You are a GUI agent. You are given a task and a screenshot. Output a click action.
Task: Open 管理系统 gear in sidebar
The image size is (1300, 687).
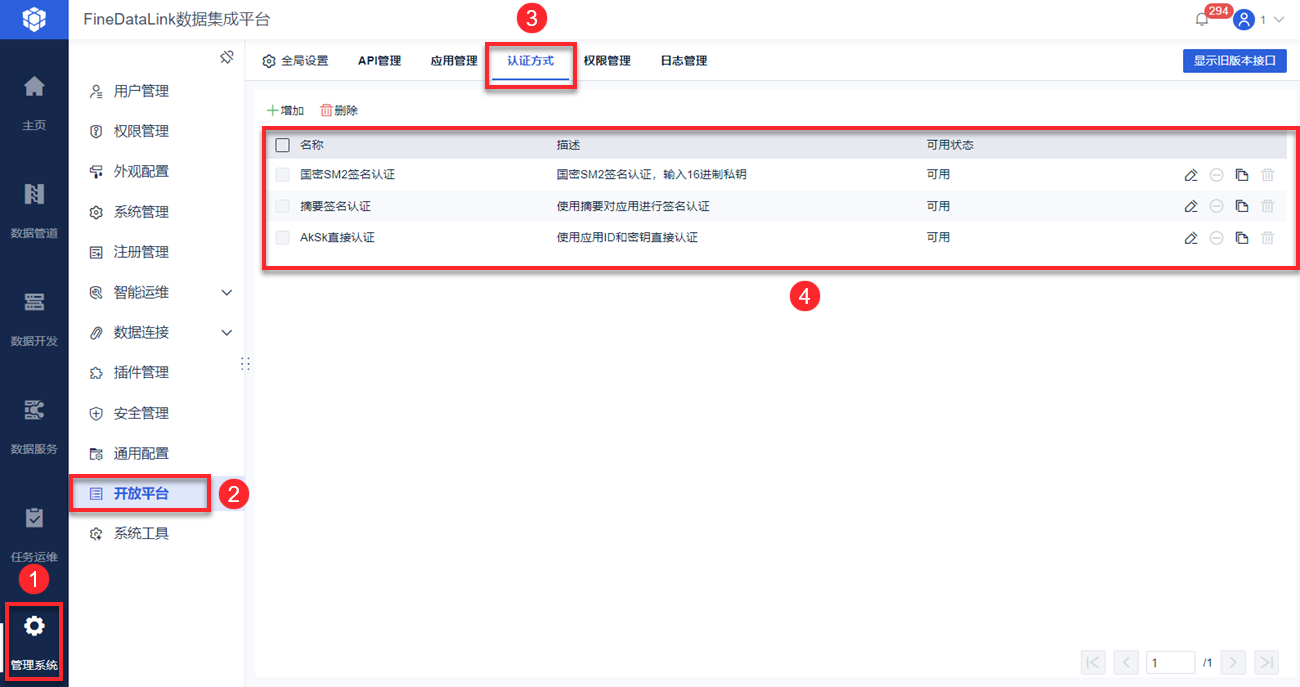[34, 642]
